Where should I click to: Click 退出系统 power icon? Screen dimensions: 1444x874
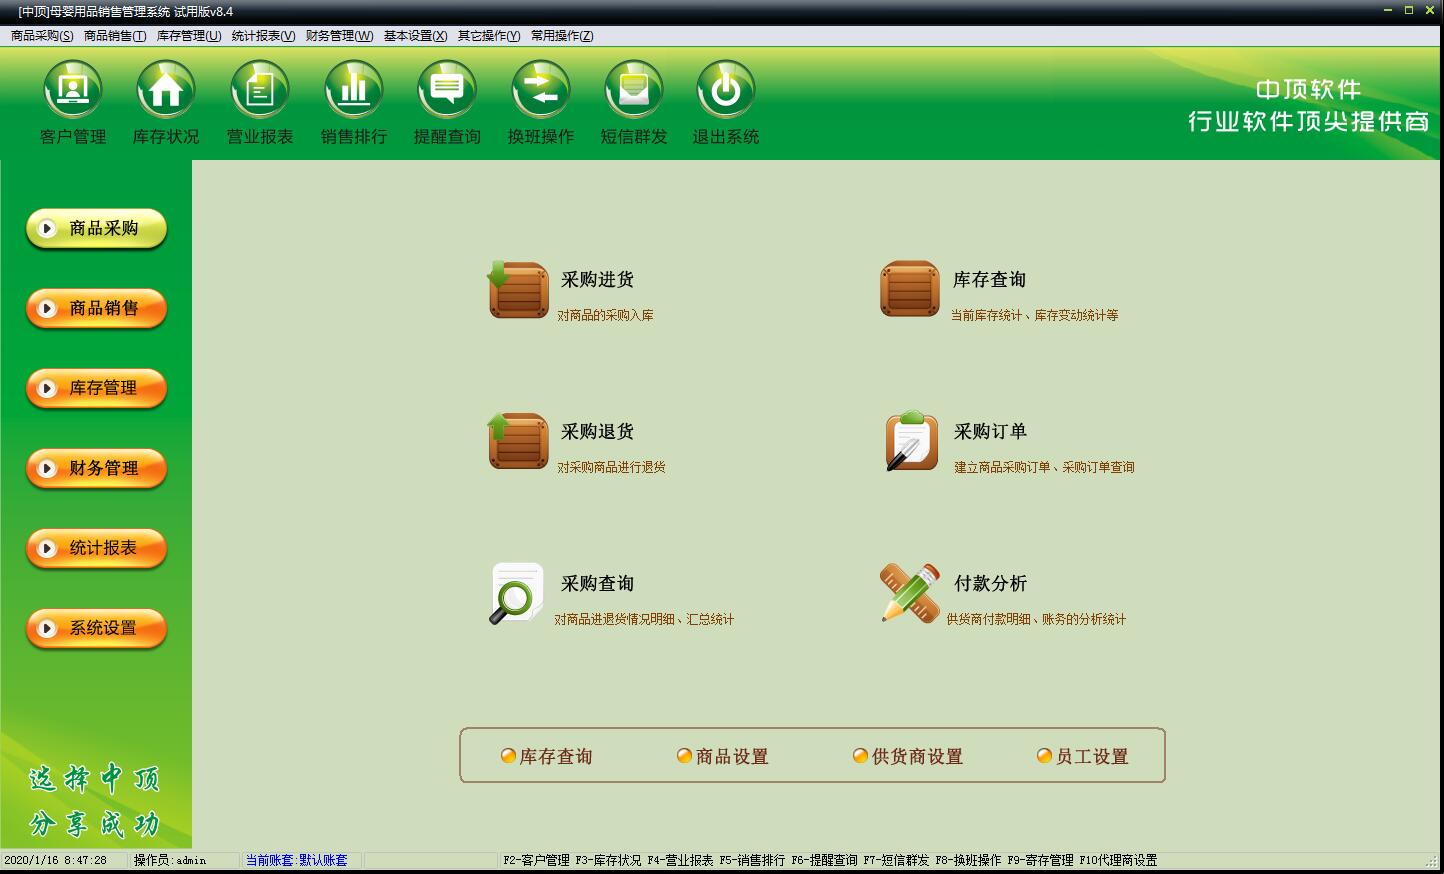pyautogui.click(x=726, y=90)
